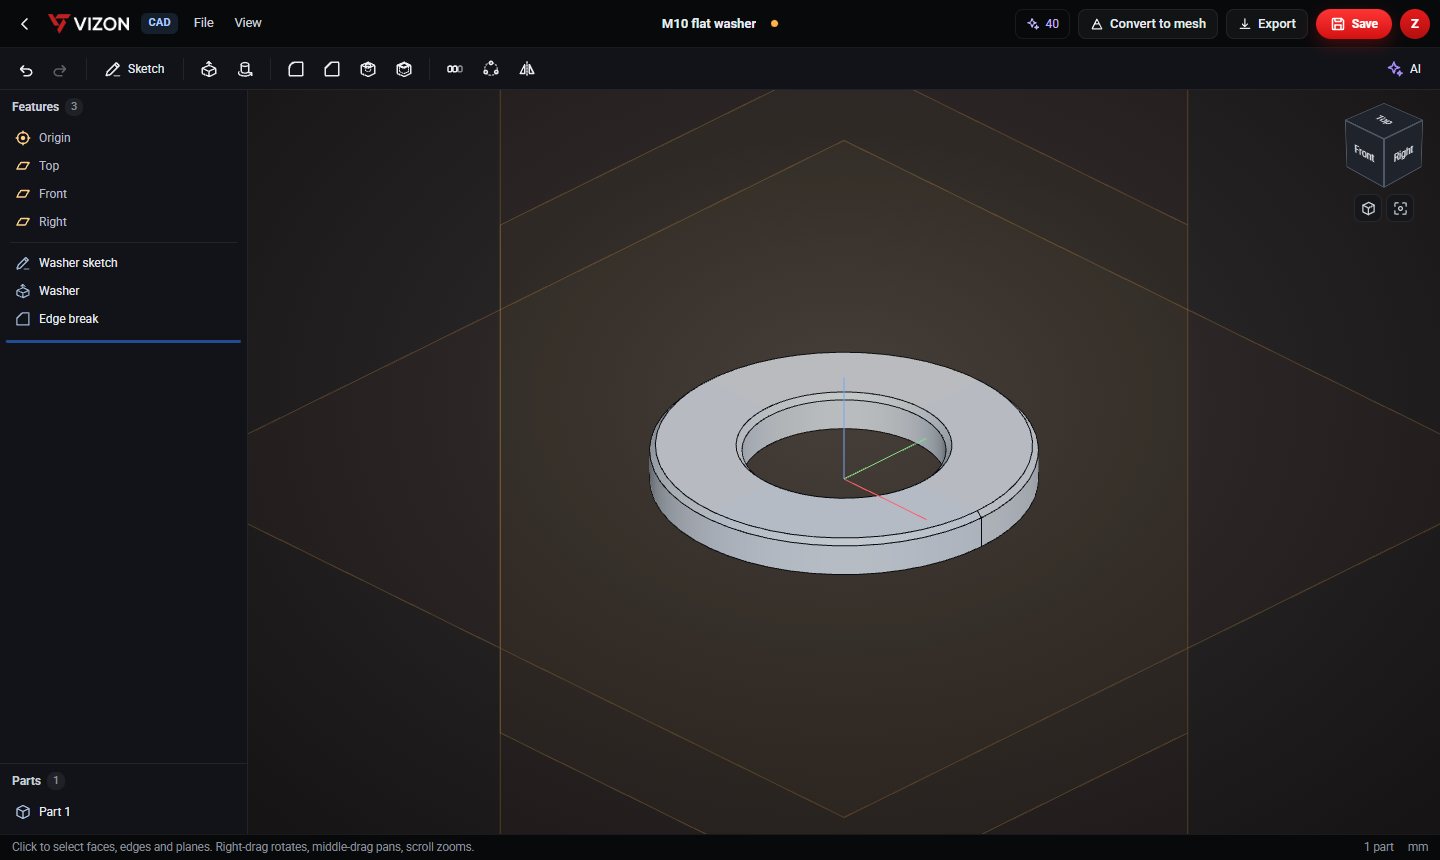Select Part 1 in Parts list

(x=123, y=812)
